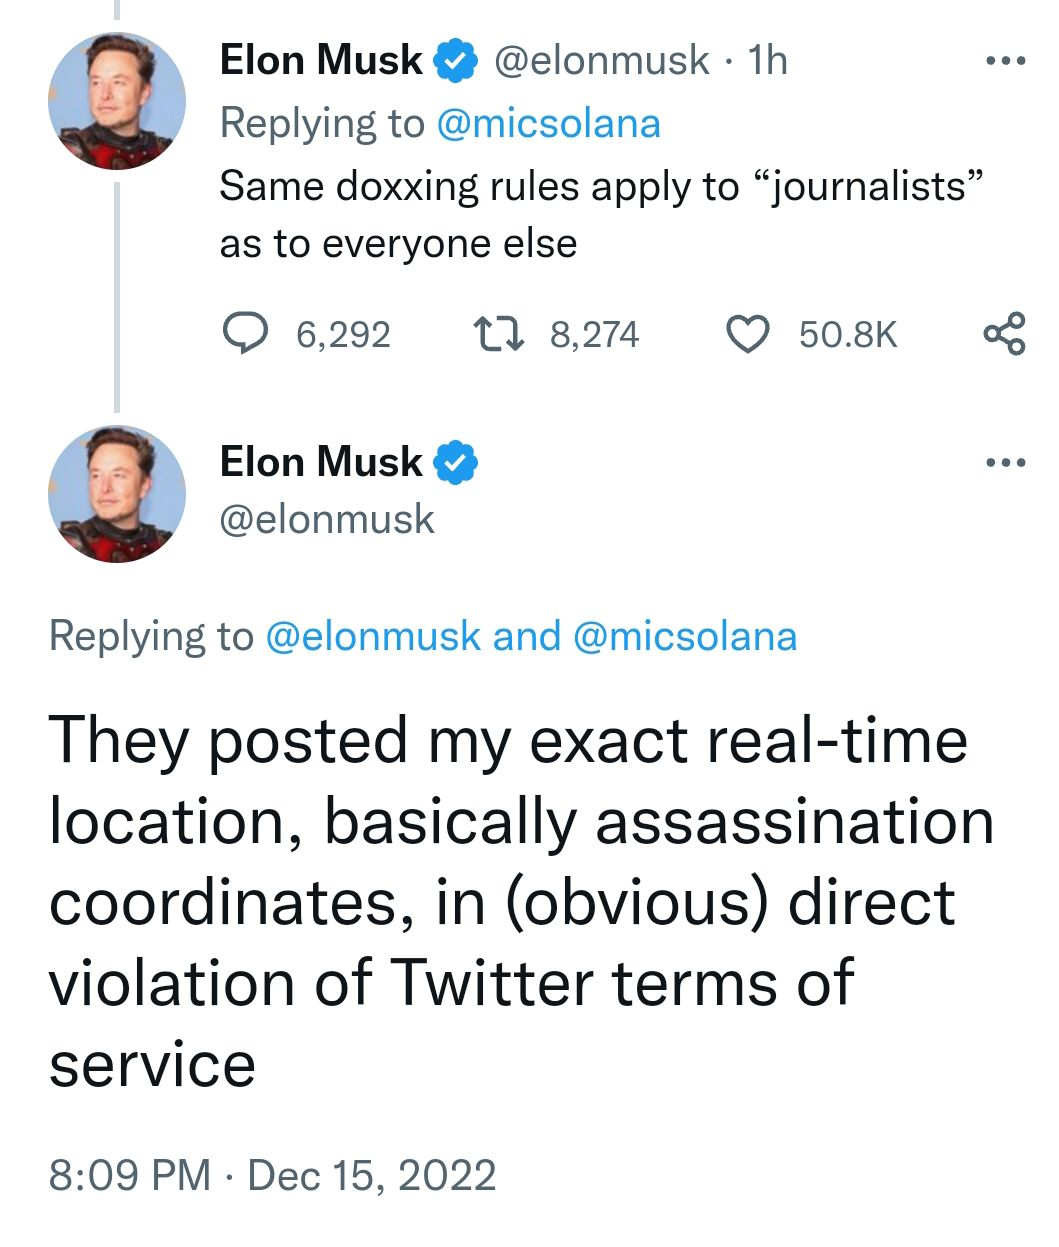
Task: Open @micsolana link in first tweet reply line
Action: pos(549,124)
